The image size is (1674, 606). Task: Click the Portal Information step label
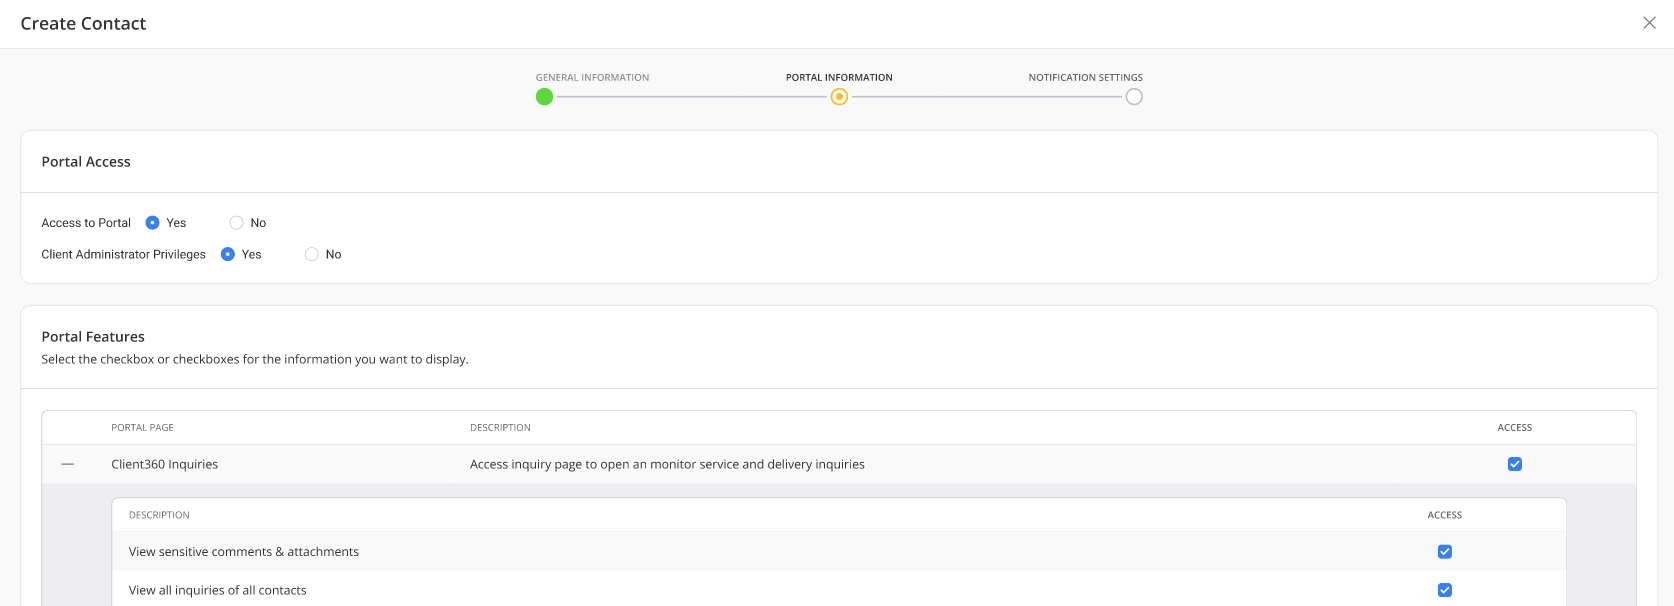coord(839,77)
